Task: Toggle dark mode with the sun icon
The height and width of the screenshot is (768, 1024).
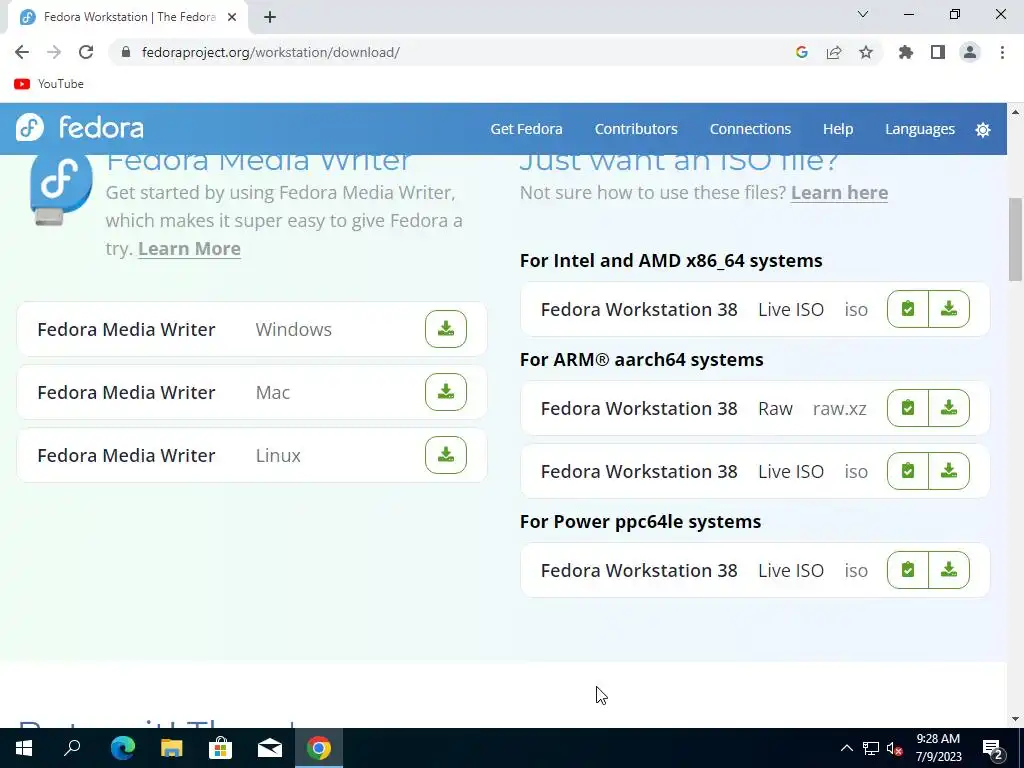Action: click(x=982, y=129)
